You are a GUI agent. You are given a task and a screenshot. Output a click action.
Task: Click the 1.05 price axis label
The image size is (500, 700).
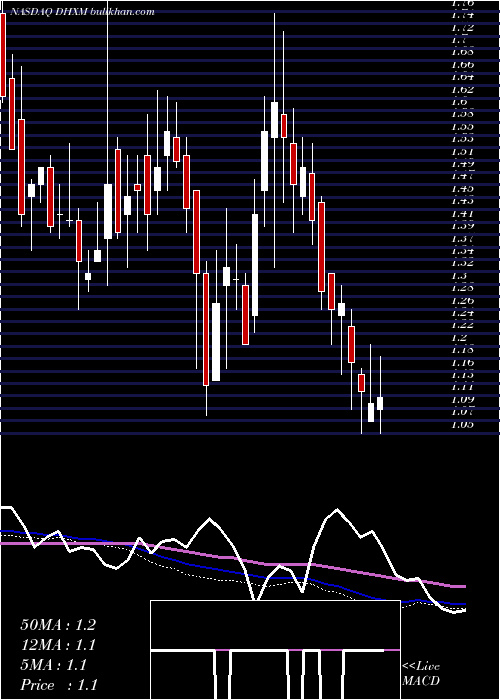[462, 424]
